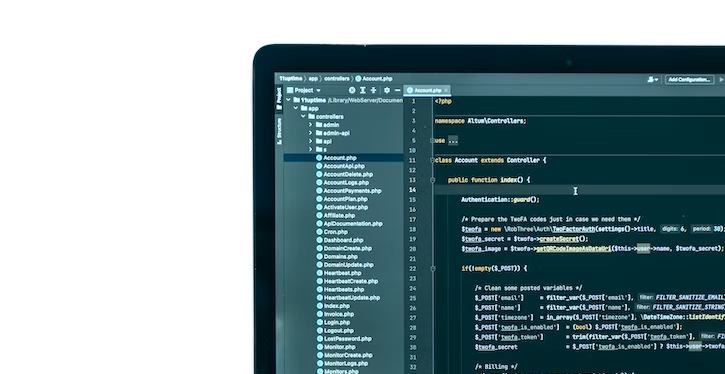Close the Account.php editor tab

click(446, 90)
